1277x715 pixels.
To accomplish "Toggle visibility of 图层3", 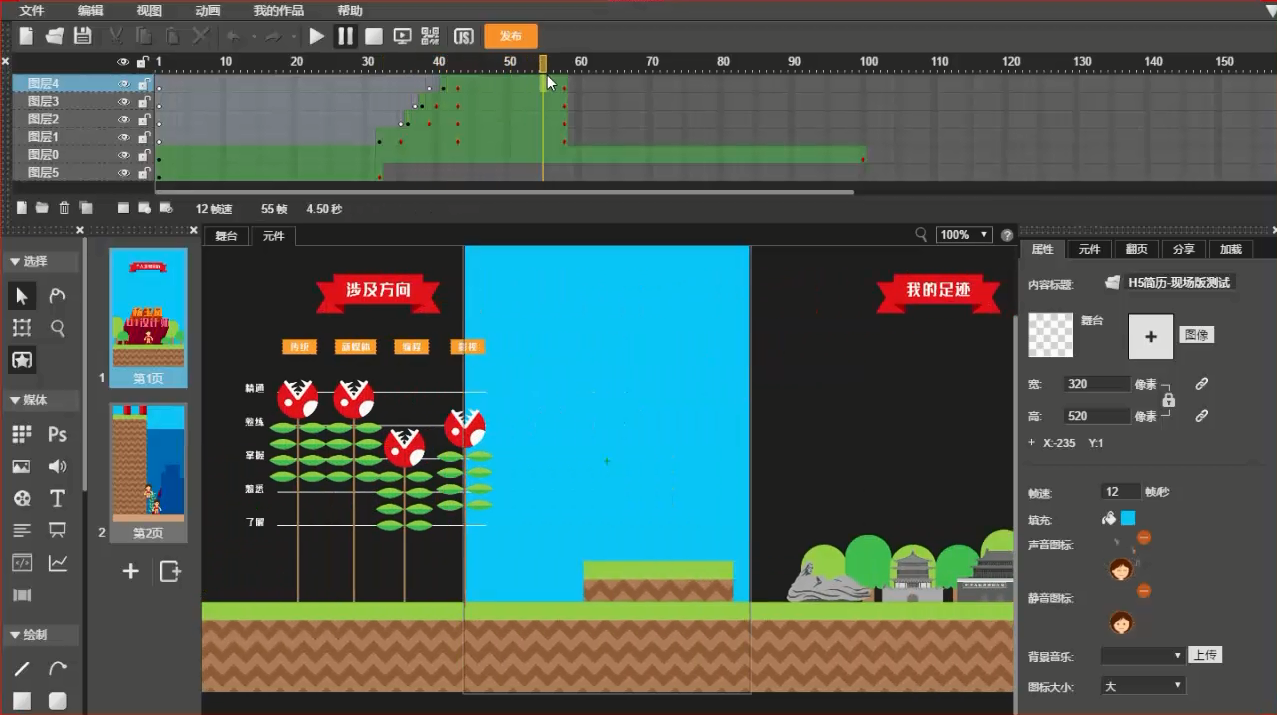I will (124, 102).
